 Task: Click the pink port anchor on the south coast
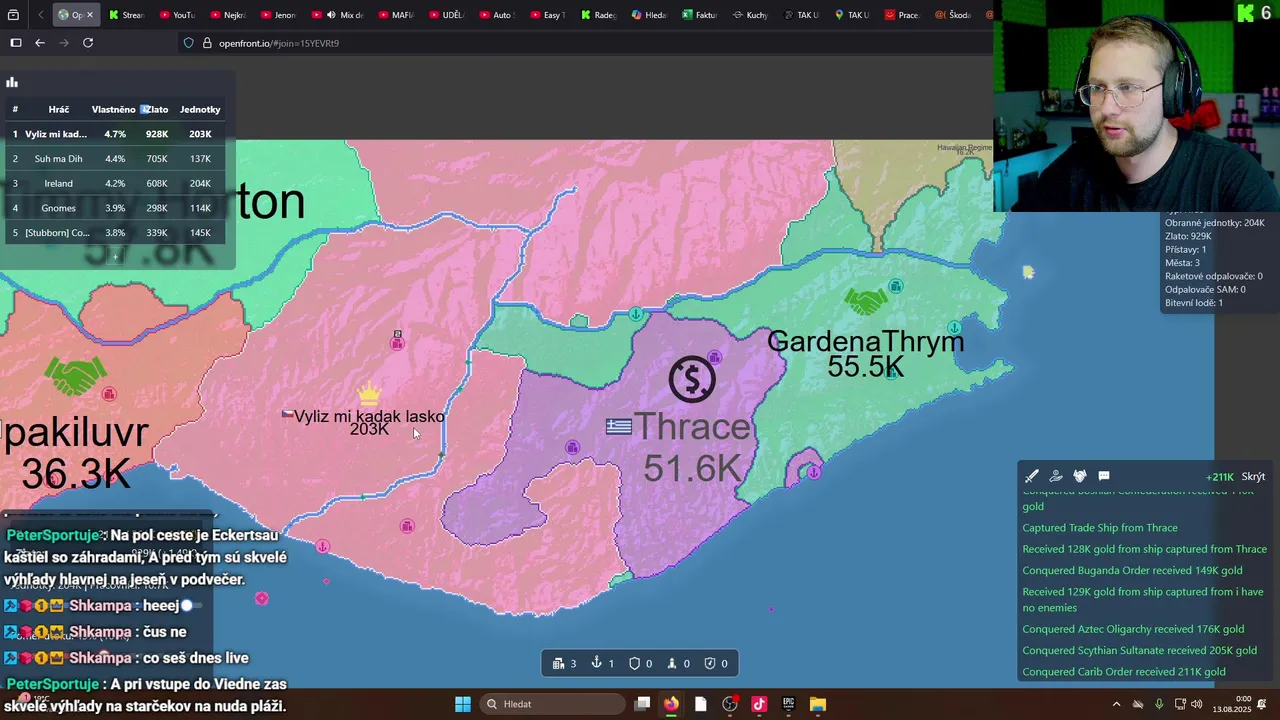(323, 546)
